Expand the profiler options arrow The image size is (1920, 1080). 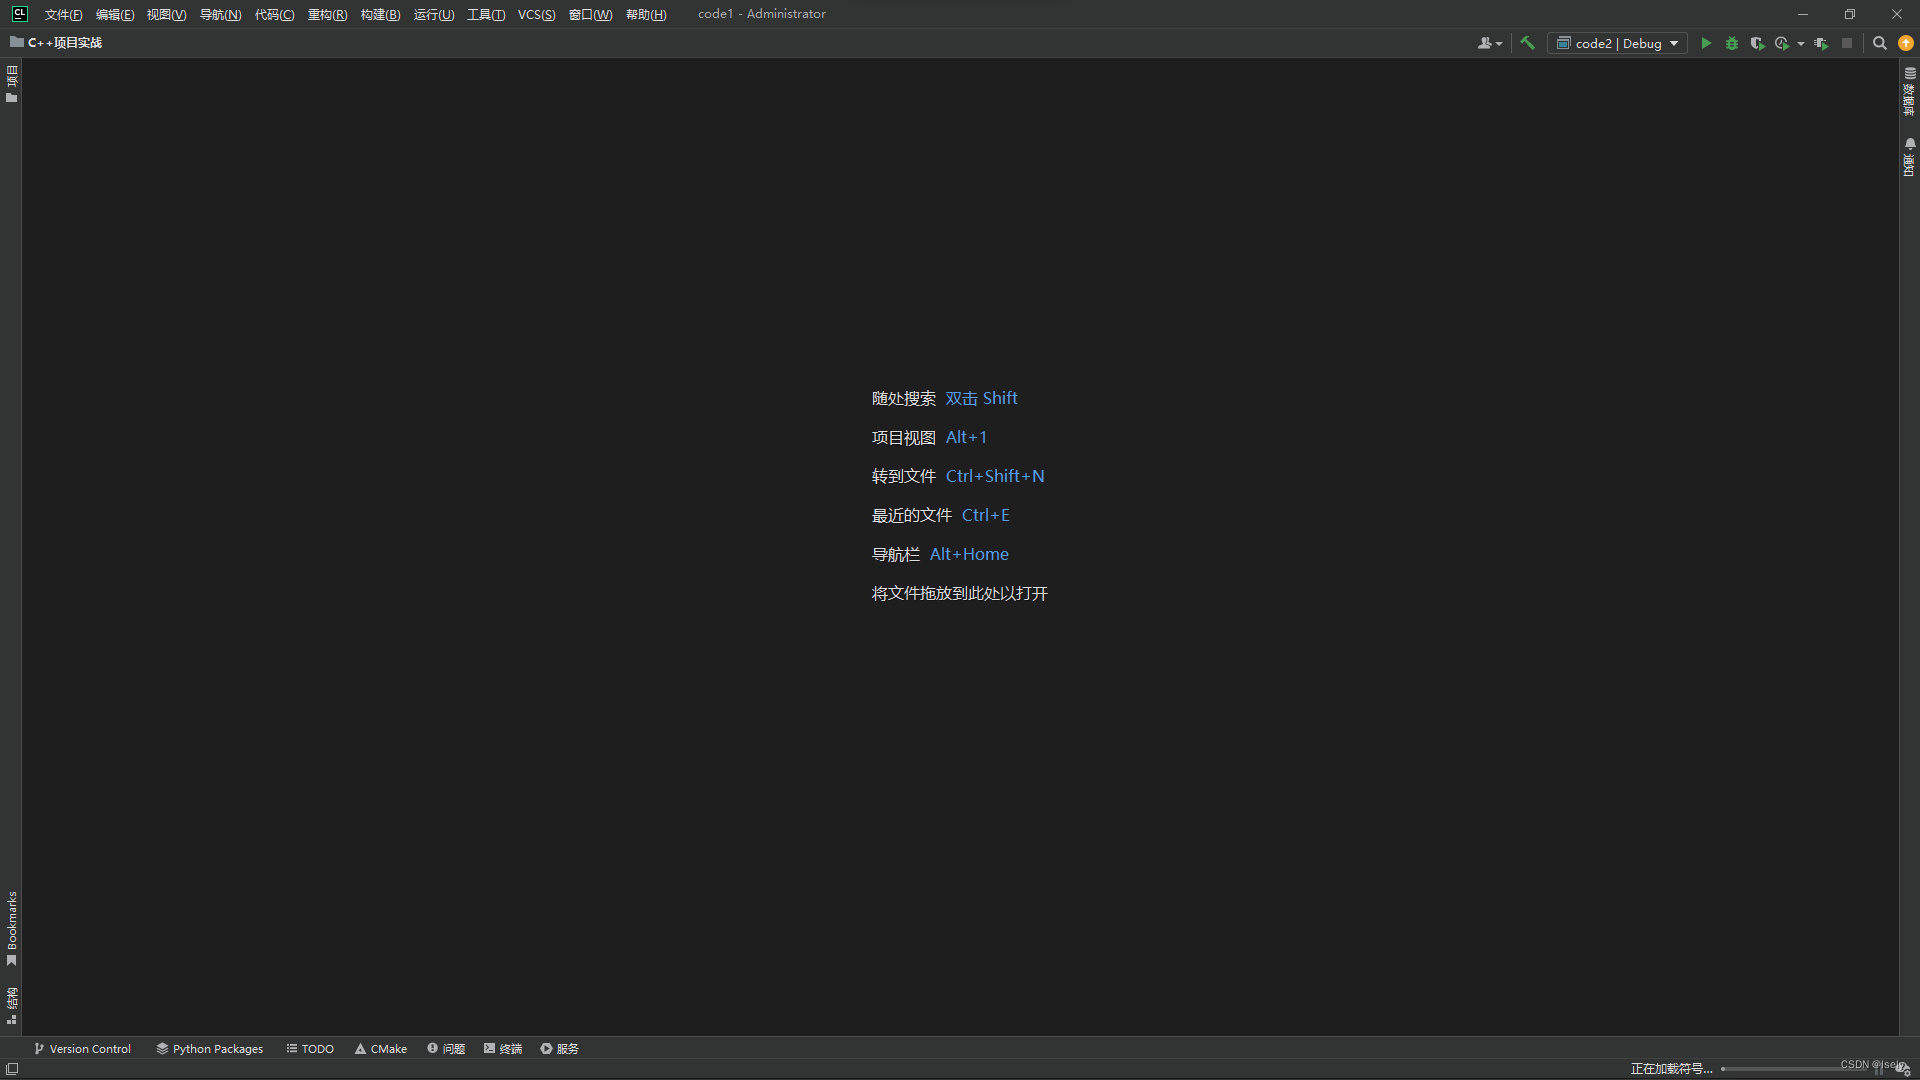point(1801,43)
